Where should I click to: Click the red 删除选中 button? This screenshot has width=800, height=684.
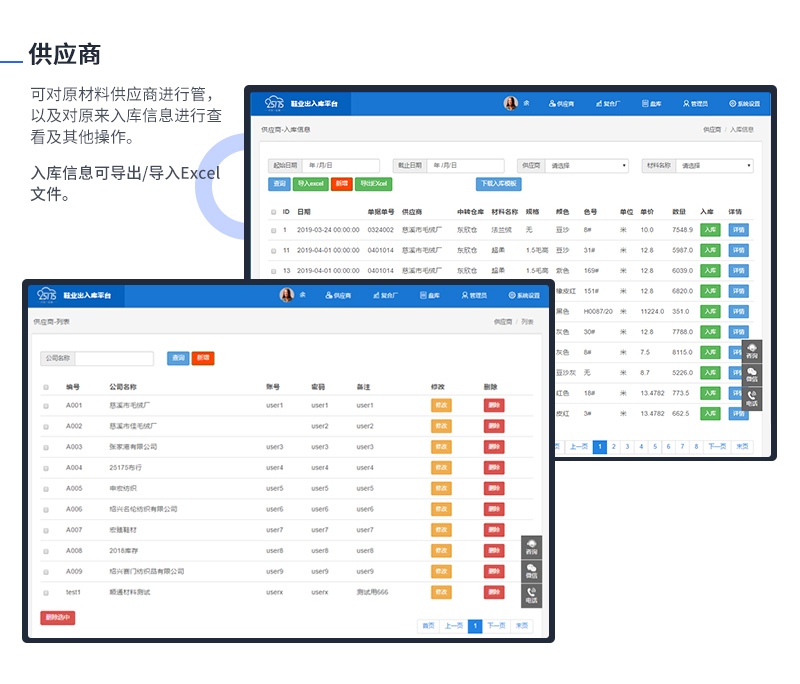[57, 618]
